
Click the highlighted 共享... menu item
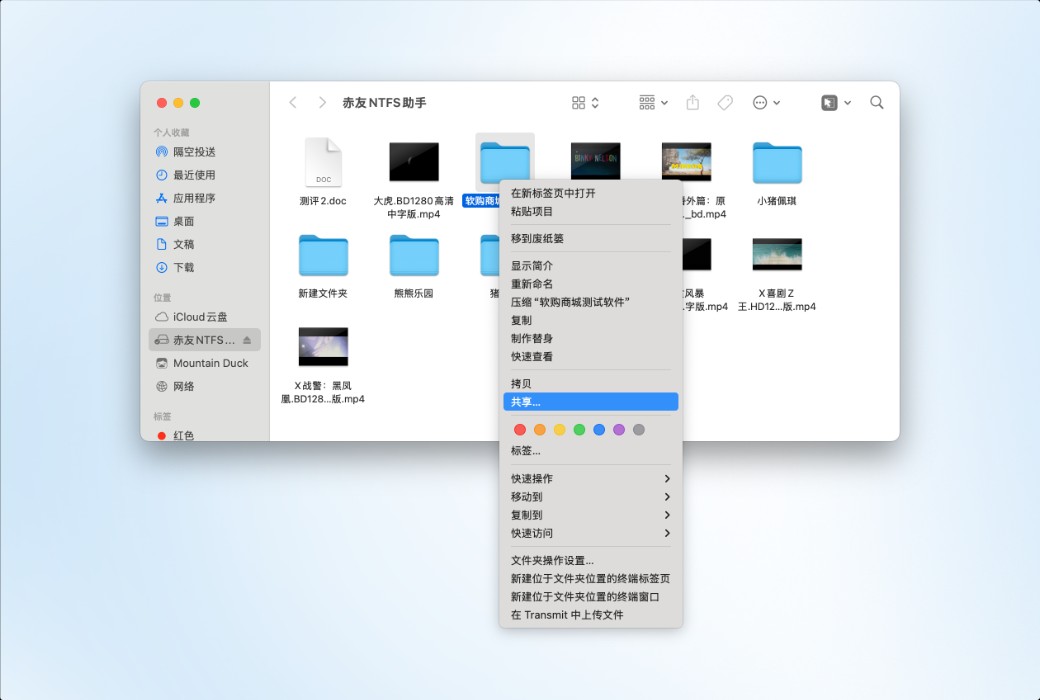pos(590,401)
